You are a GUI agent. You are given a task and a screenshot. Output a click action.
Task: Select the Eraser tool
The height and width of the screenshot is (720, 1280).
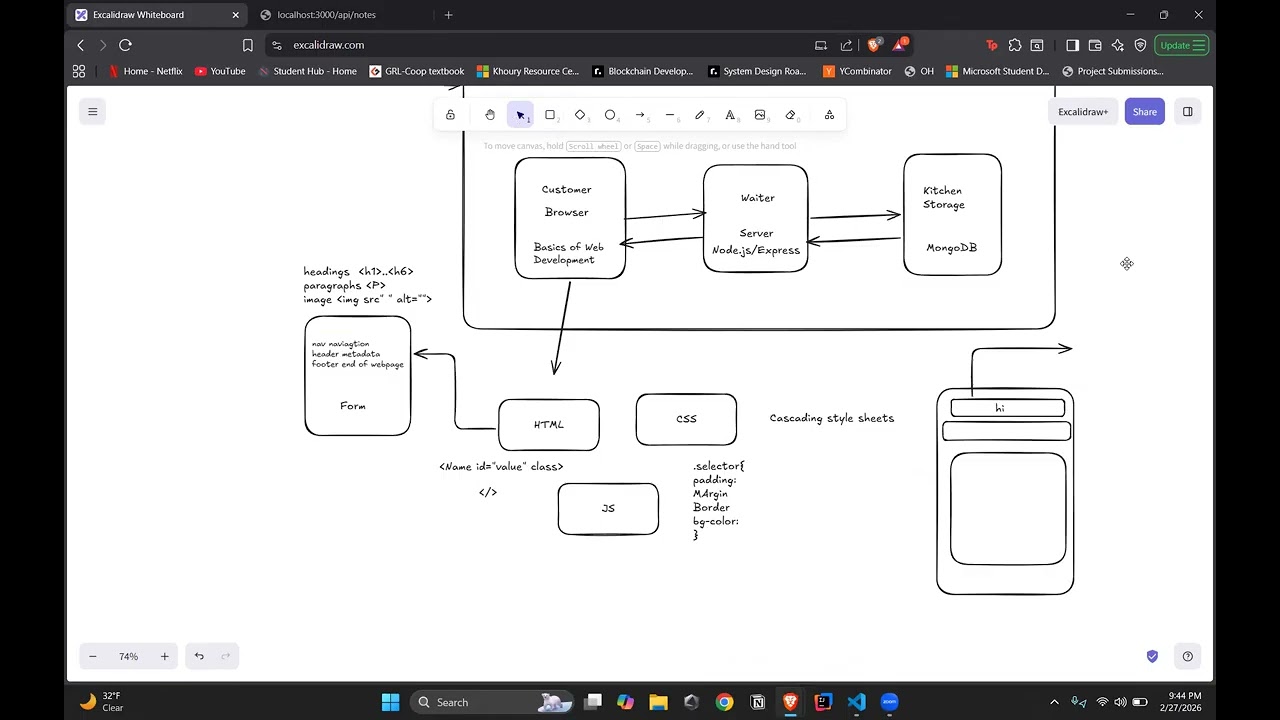(790, 115)
